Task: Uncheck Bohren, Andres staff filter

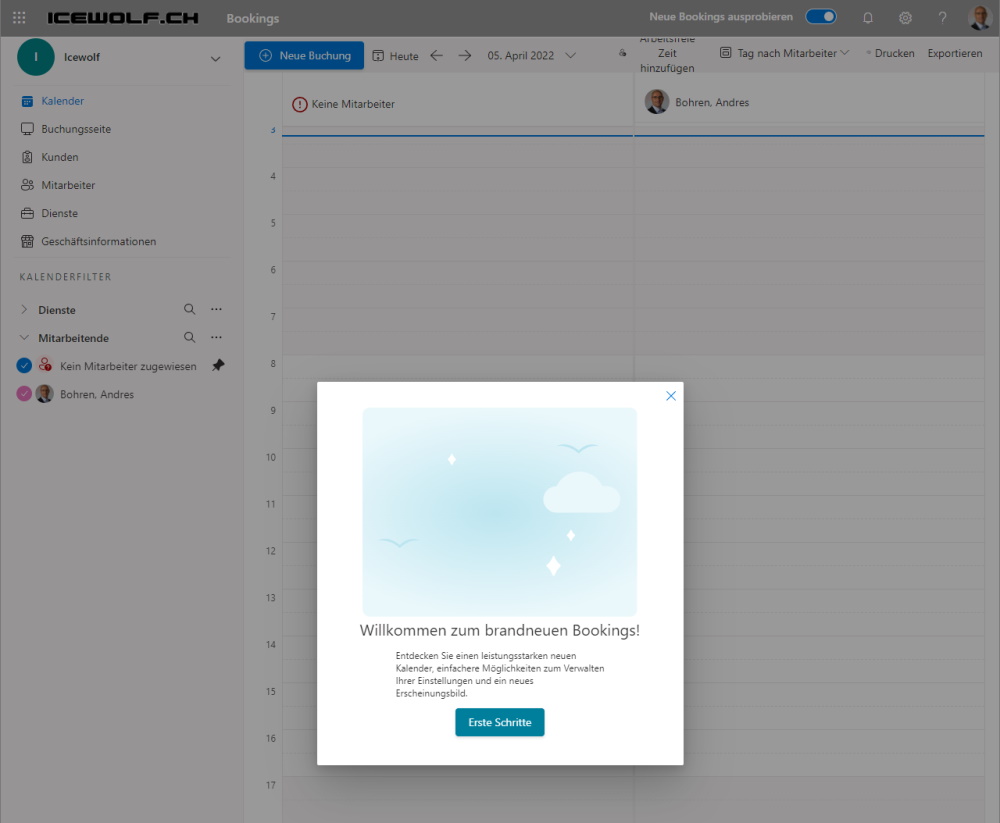Action: 24,394
